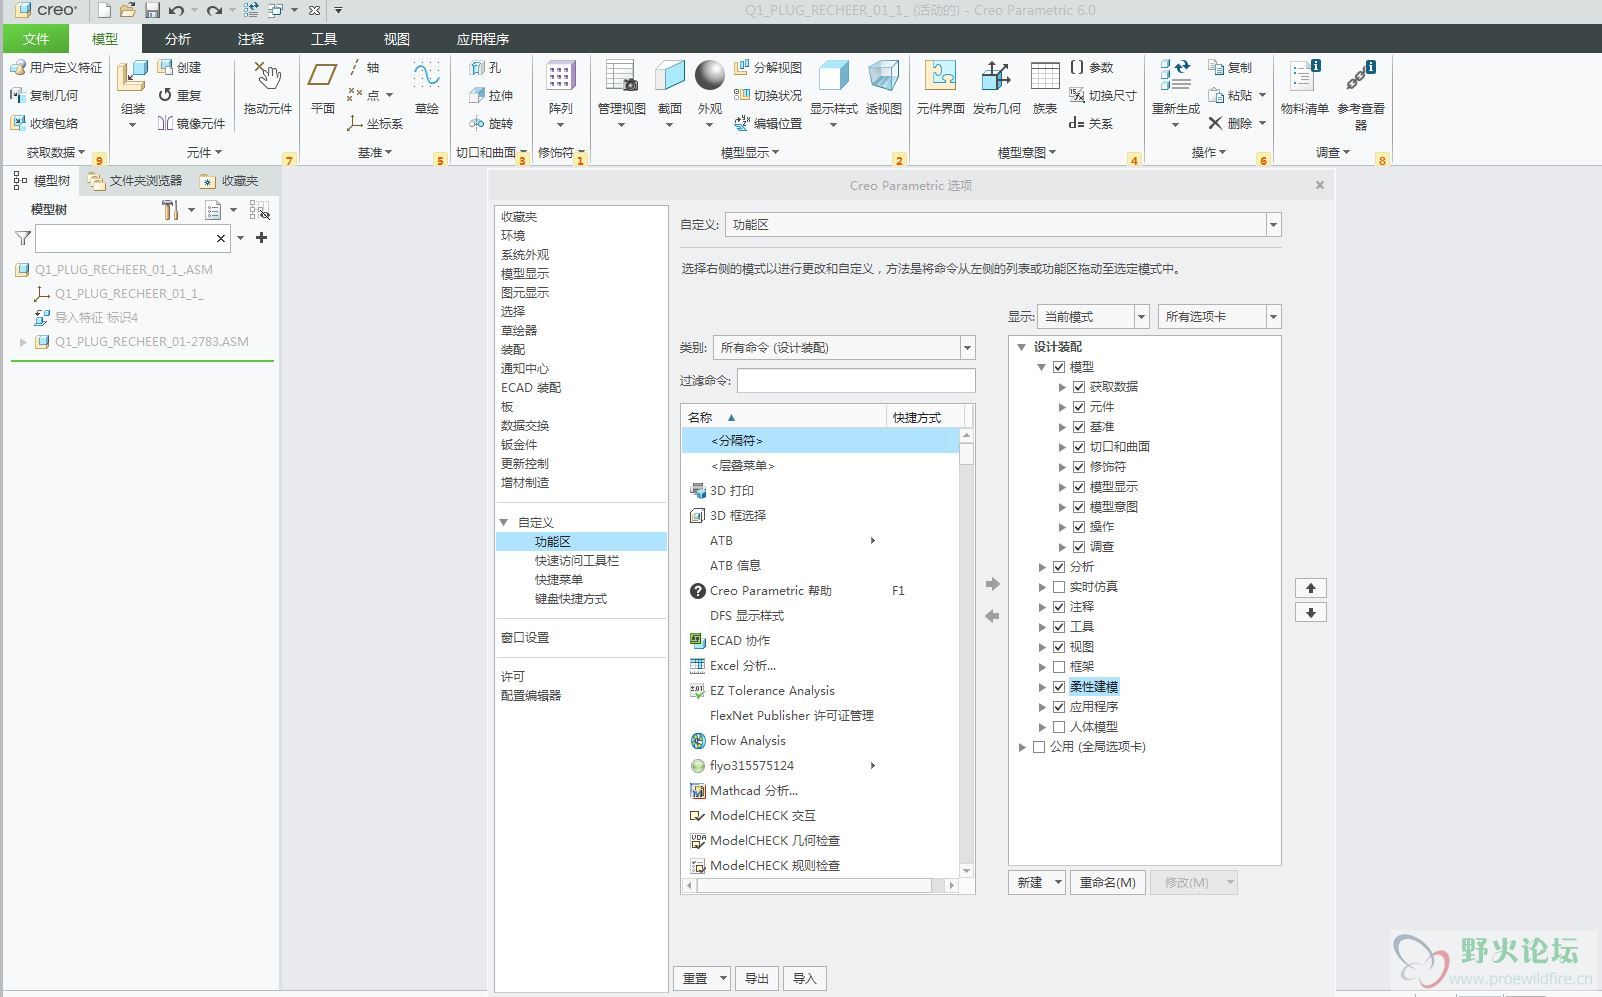Click the undo arrow in quick access toolbar
Viewport: 1602px width, 997px height.
(x=176, y=10)
